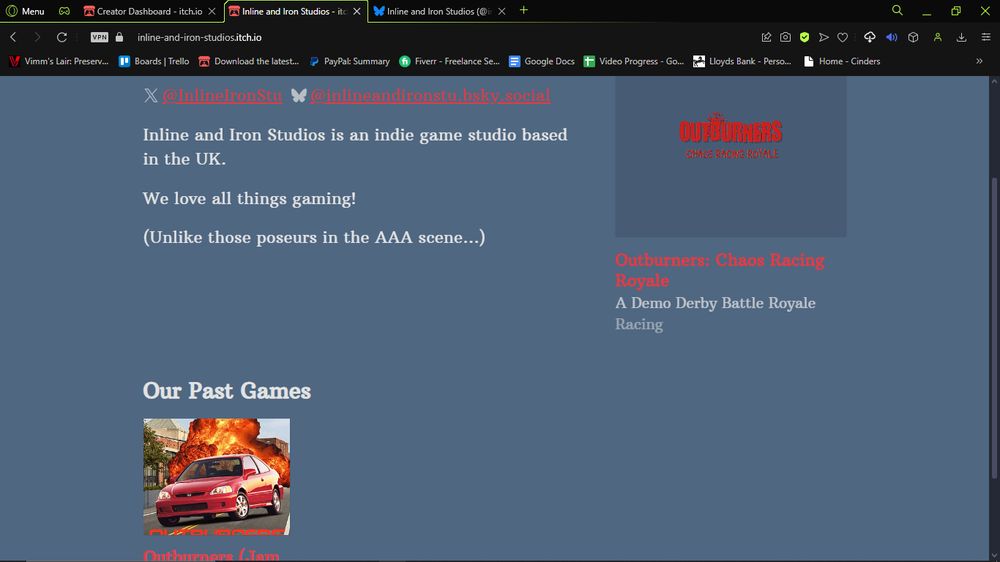
Task: Toggle the VPN badge
Action: click(x=99, y=37)
